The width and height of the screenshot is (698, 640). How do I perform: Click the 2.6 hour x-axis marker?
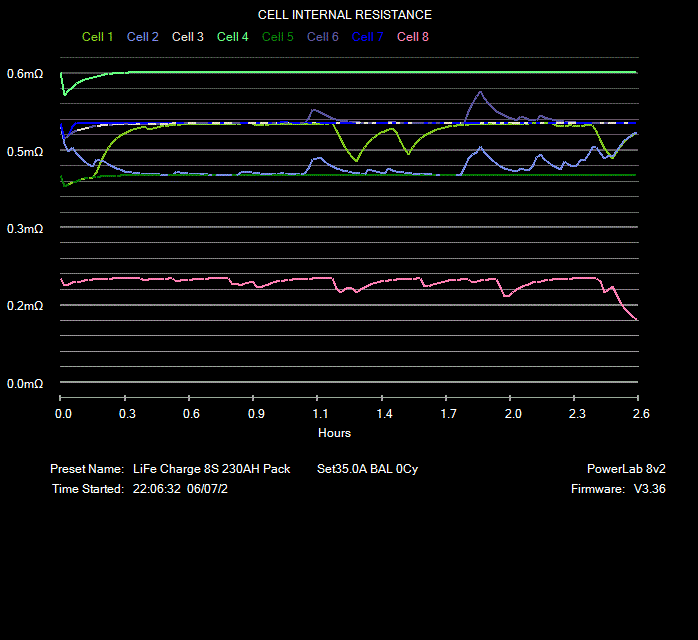[x=641, y=413]
